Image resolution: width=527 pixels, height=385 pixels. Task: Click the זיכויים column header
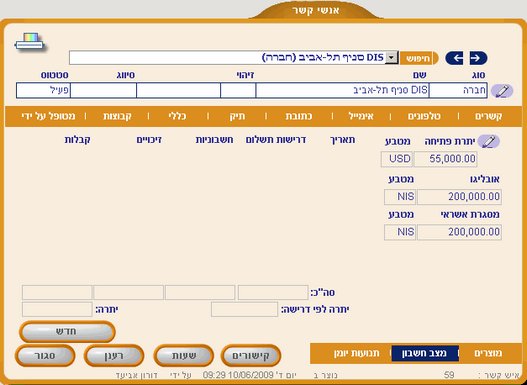(149, 140)
